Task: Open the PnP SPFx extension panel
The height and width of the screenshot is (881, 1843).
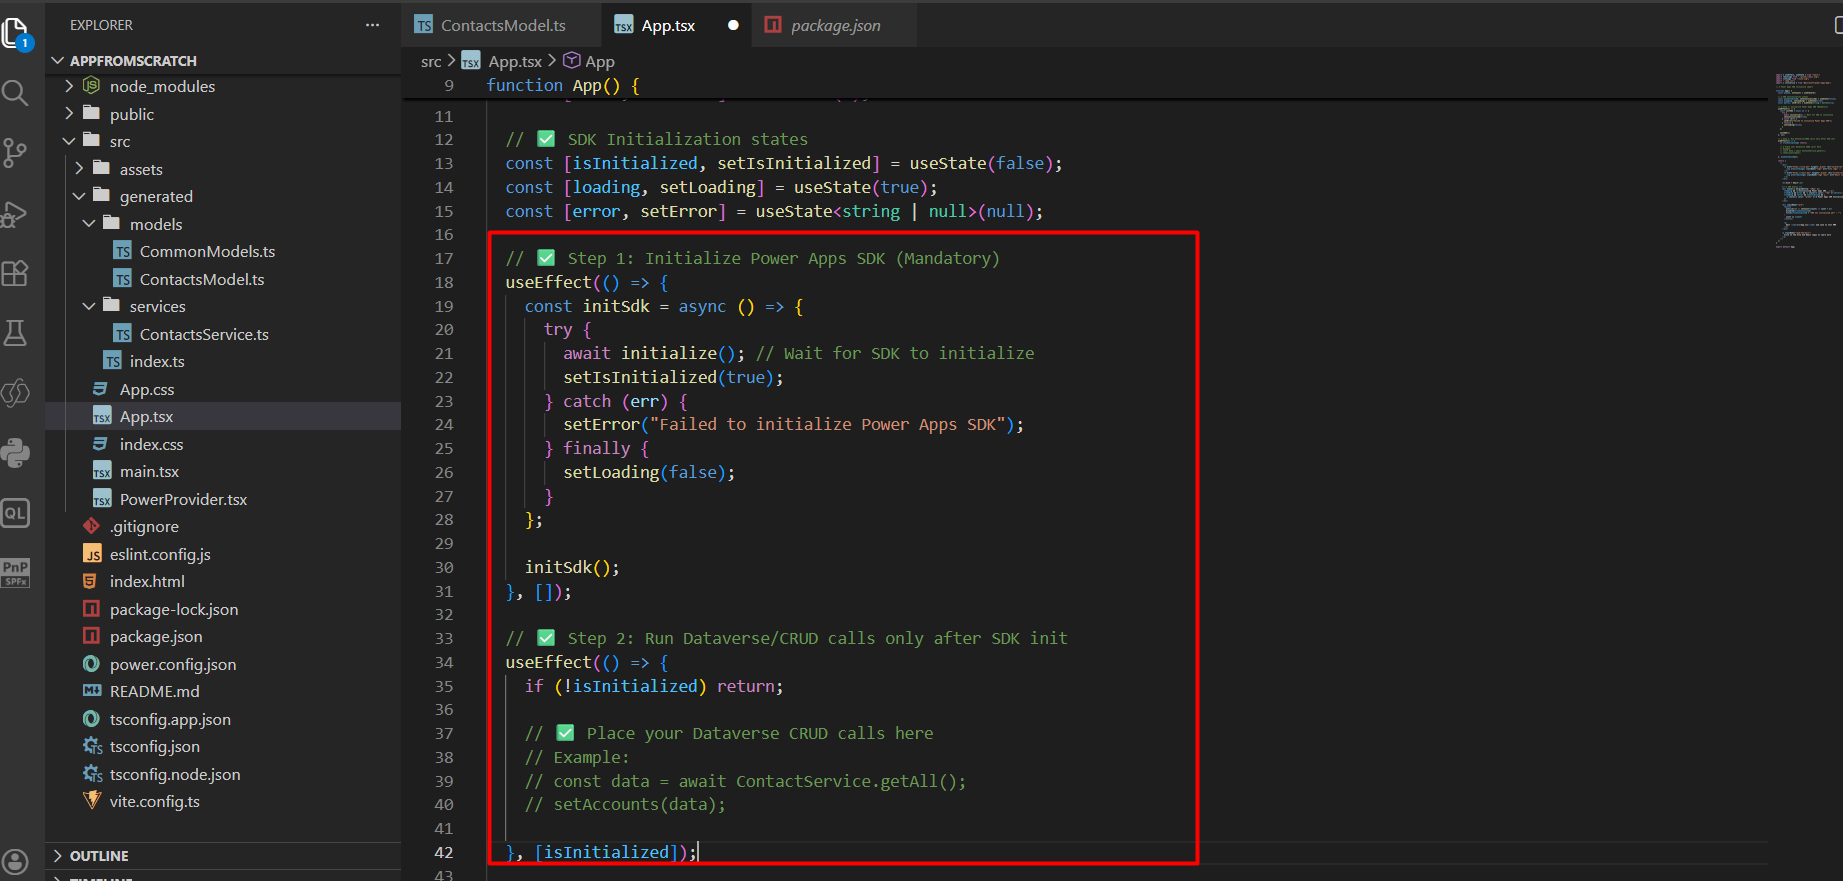Action: point(15,573)
